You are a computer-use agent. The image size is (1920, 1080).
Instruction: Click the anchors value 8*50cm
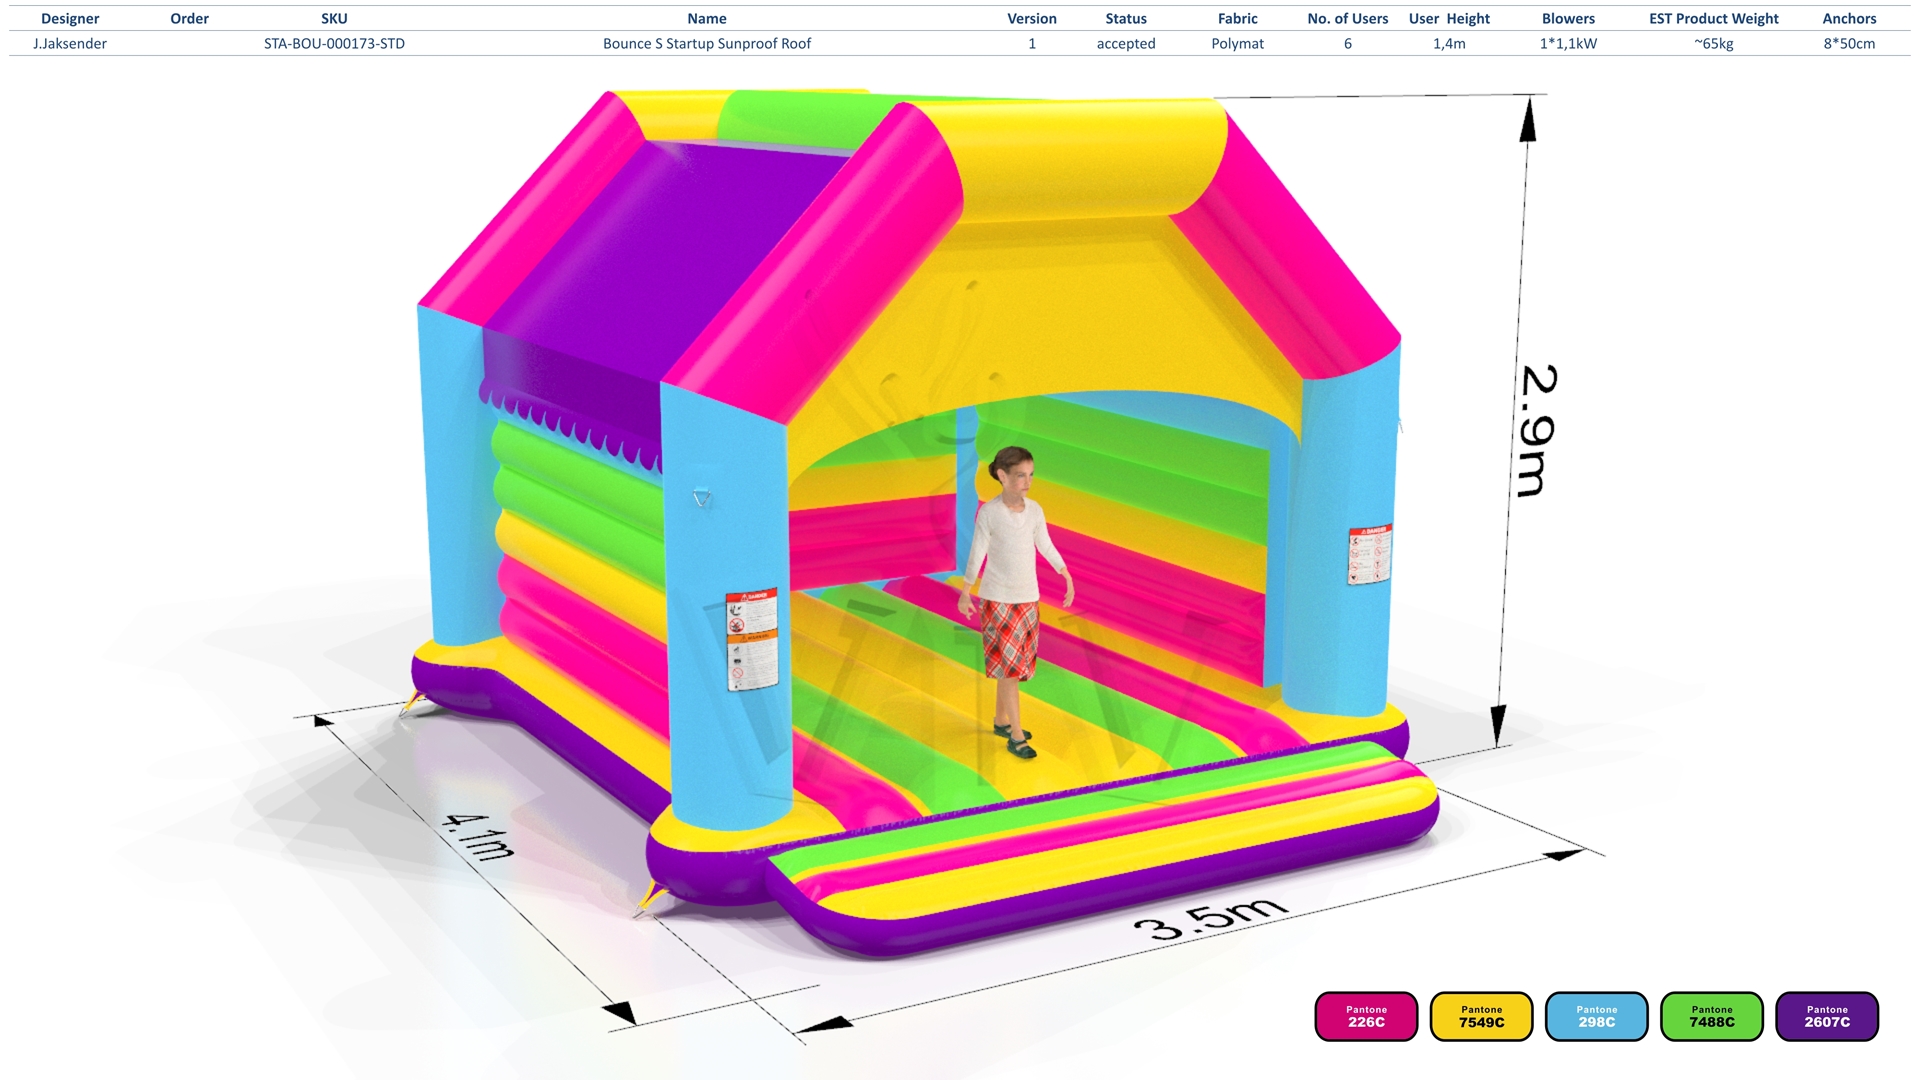pos(1849,43)
